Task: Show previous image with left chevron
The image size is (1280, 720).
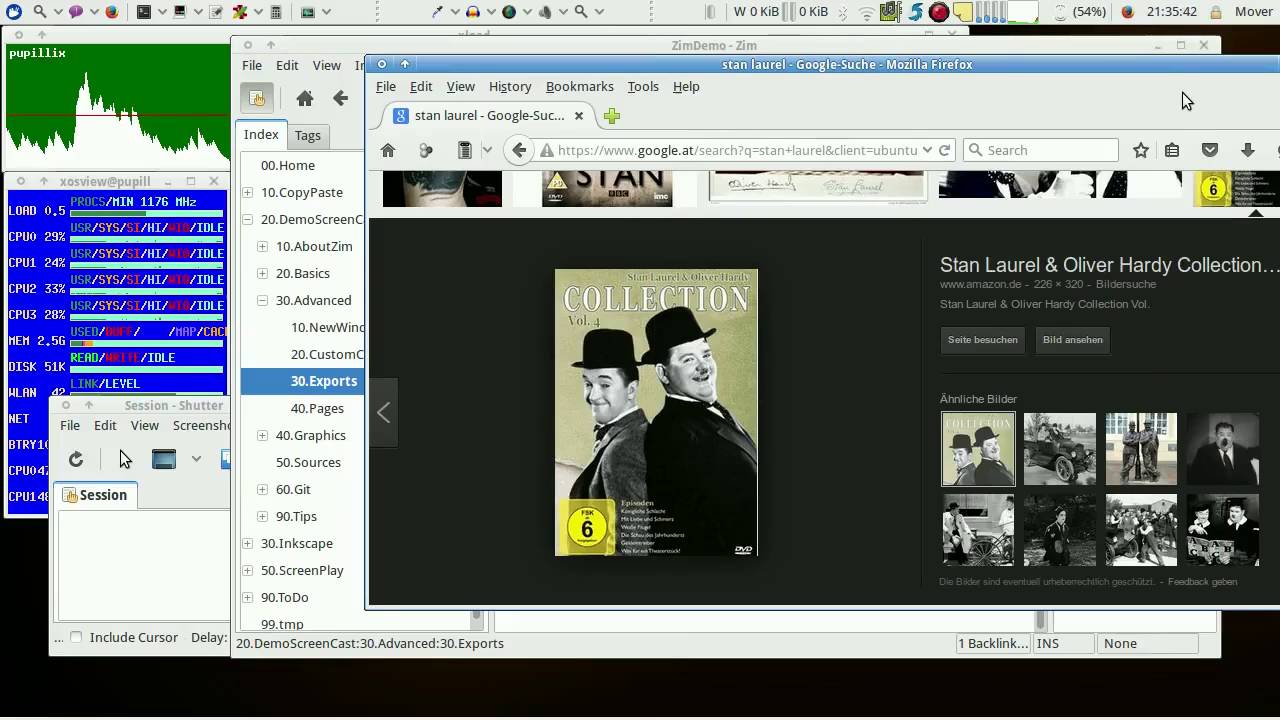Action: [x=384, y=412]
